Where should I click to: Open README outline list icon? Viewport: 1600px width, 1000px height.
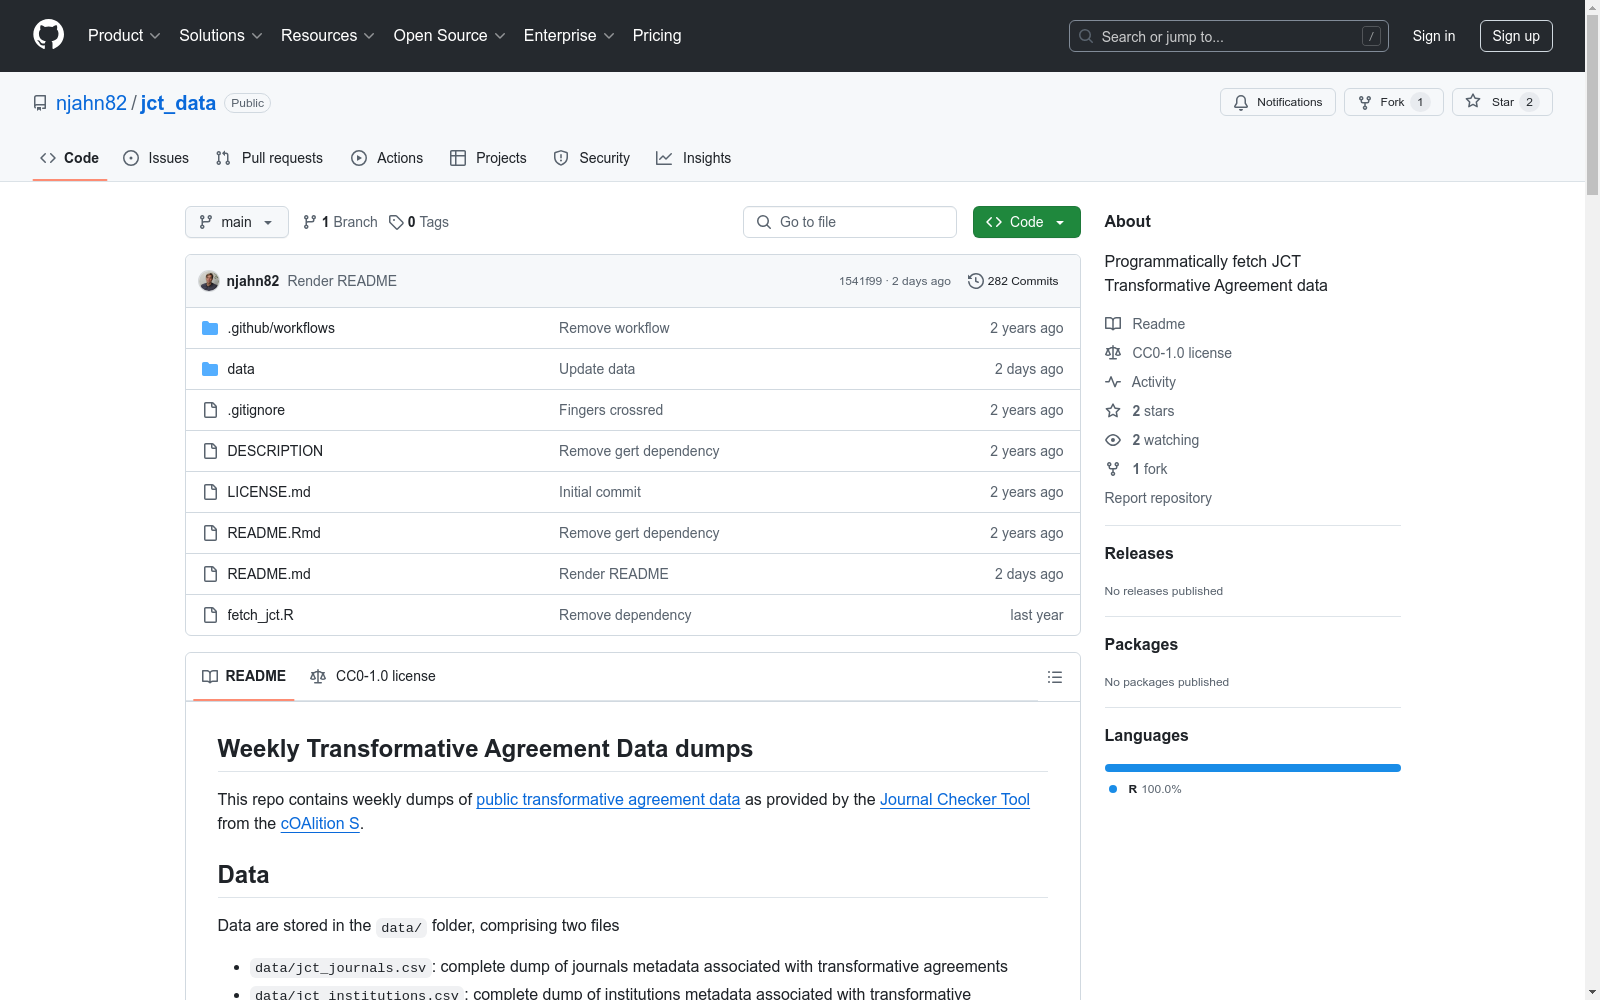(x=1054, y=677)
